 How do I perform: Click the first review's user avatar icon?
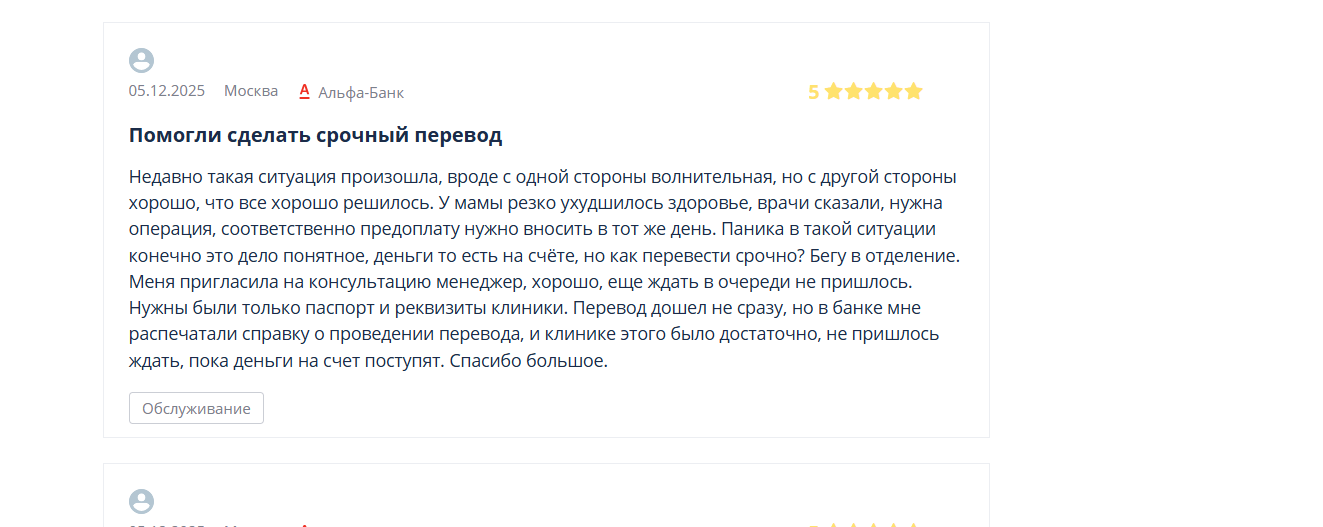[141, 61]
